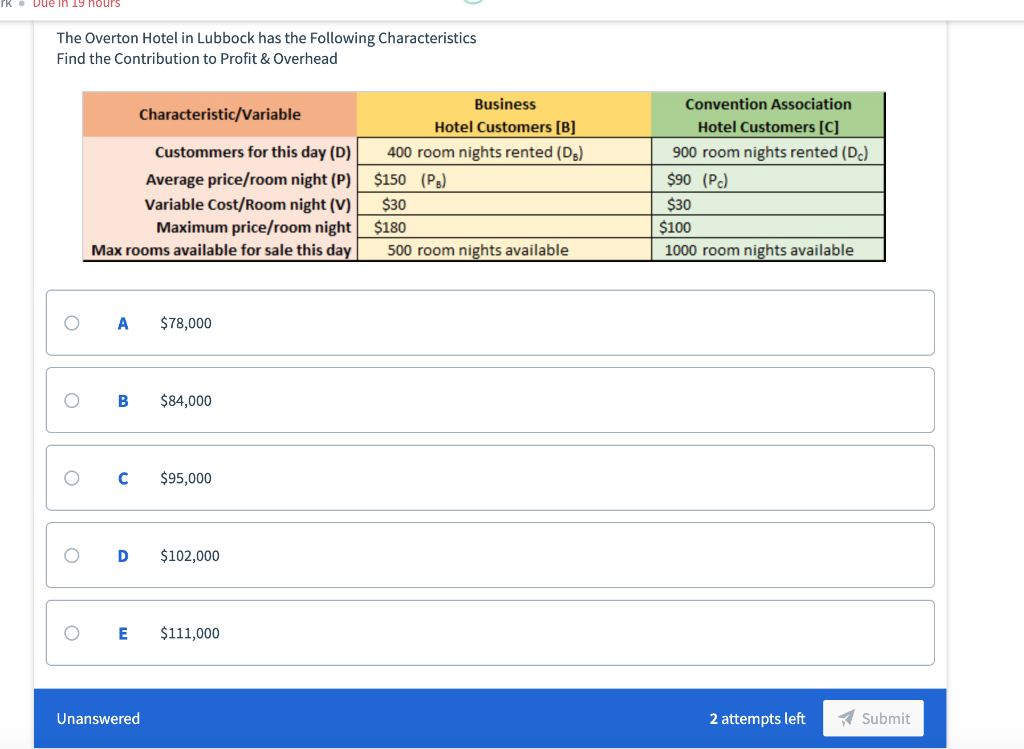Image resolution: width=1024 pixels, height=749 pixels.
Task: Click the 'Due in 19 hours' text
Action: click(x=76, y=4)
